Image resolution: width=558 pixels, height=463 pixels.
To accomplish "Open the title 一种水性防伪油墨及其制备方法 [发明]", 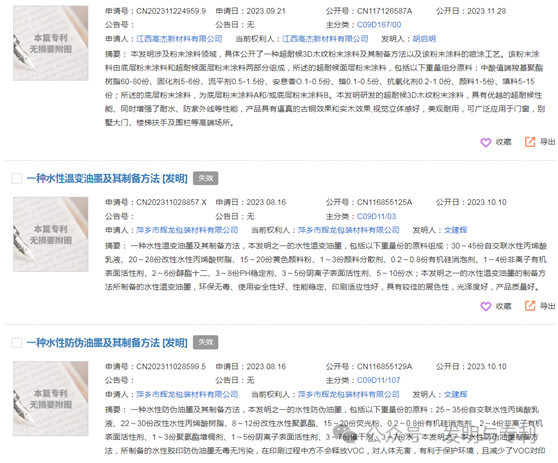I will click(x=107, y=343).
